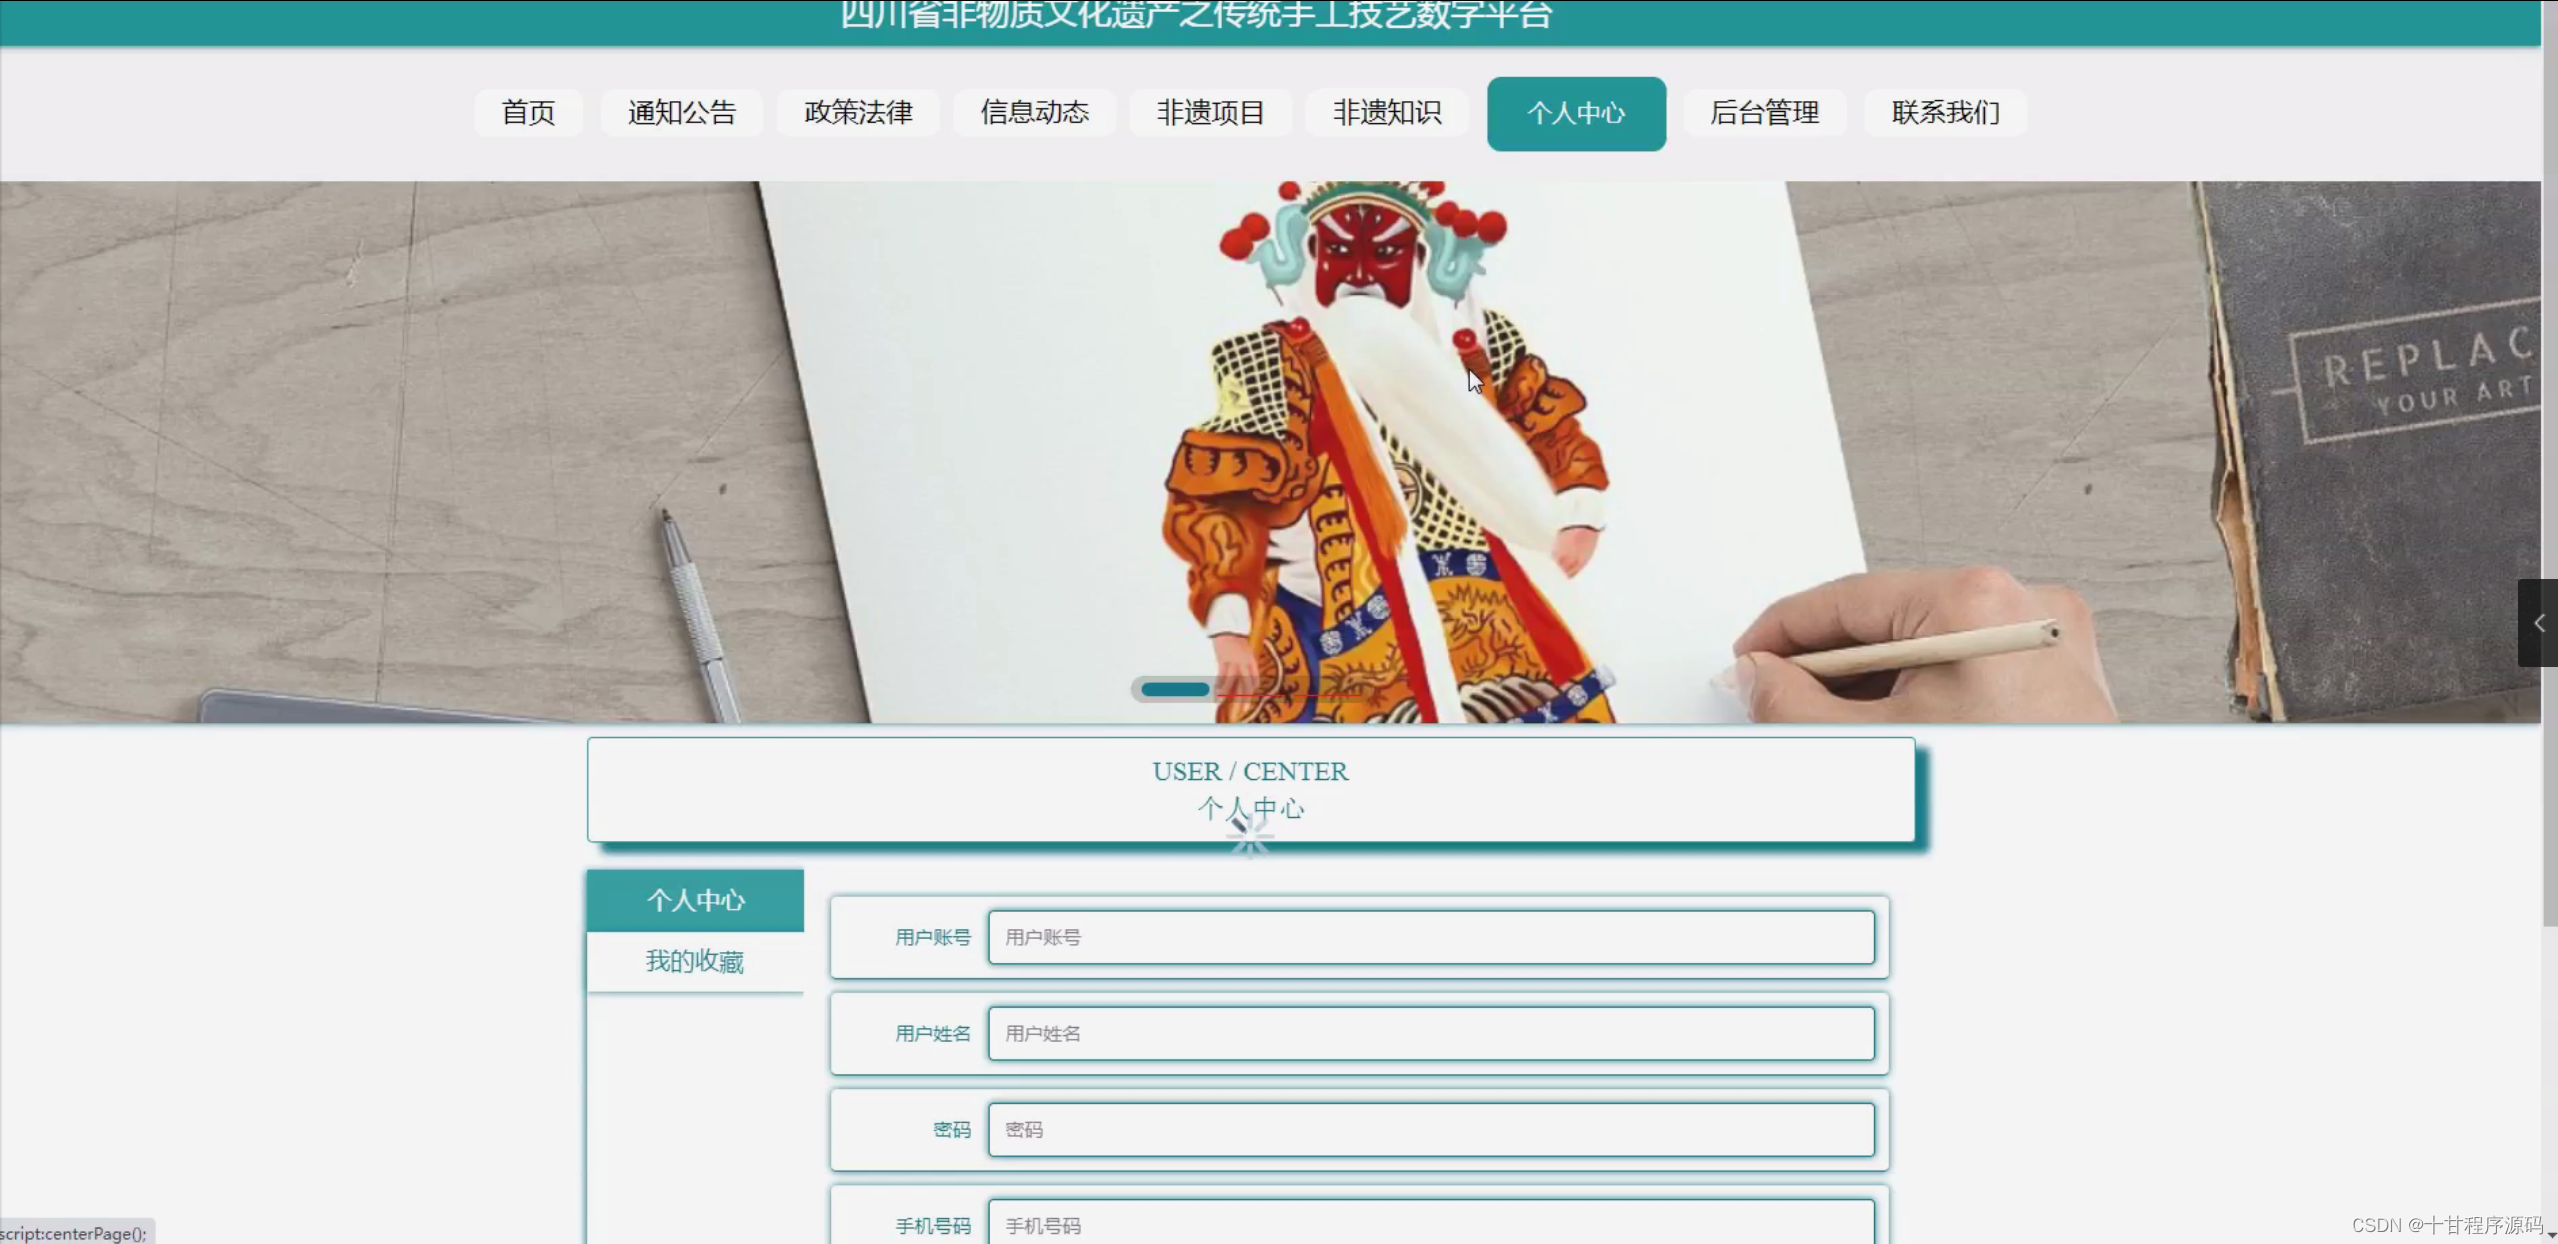Focus the 密码 input field
The height and width of the screenshot is (1244, 2558).
(1430, 1129)
